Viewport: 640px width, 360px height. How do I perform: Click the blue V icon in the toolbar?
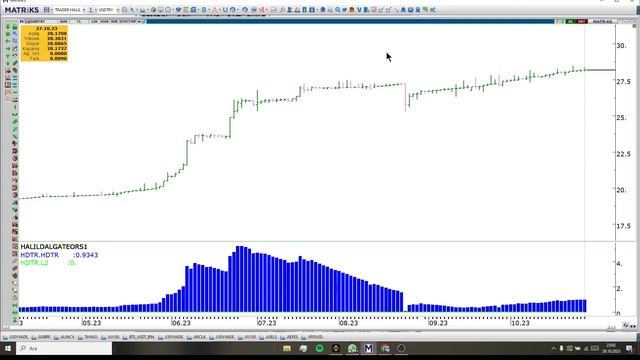click(x=359, y=10)
